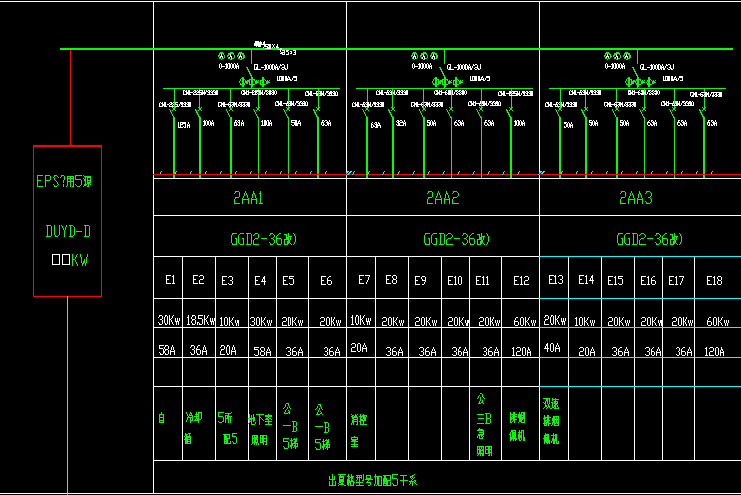741x495 pixels.
Task: Select the green description text under E4
Action: tap(260, 429)
